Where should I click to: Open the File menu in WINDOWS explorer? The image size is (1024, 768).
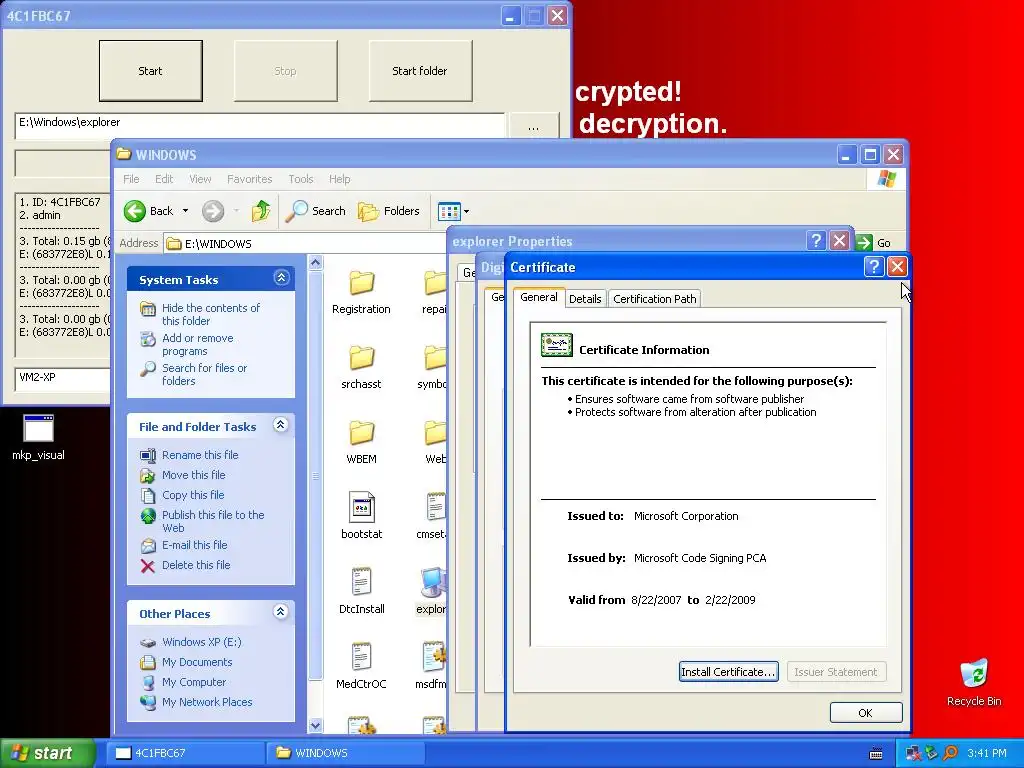click(x=131, y=179)
